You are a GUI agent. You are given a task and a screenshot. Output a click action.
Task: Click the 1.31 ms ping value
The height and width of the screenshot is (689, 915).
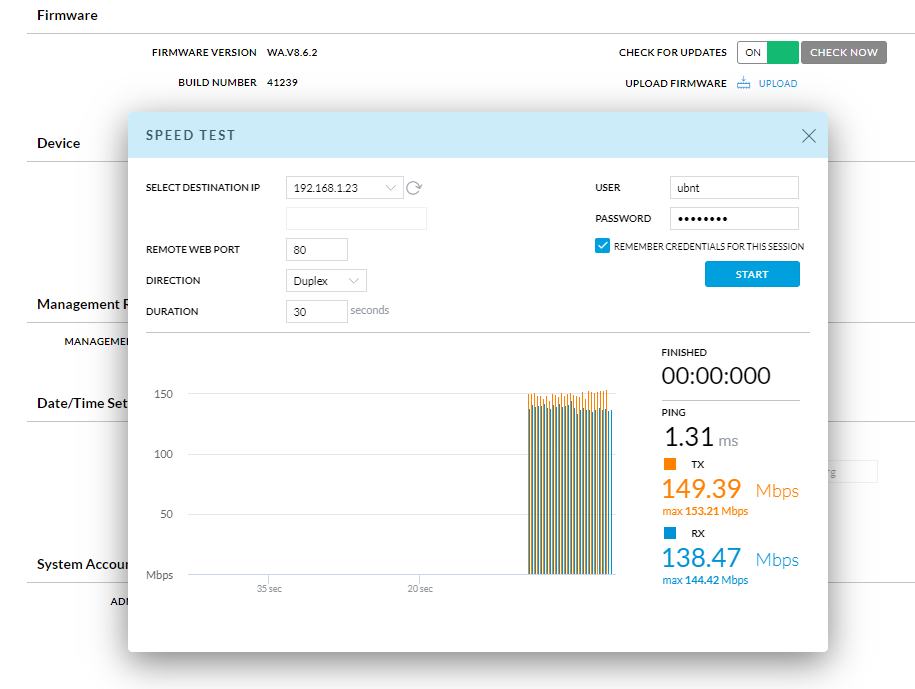[701, 437]
